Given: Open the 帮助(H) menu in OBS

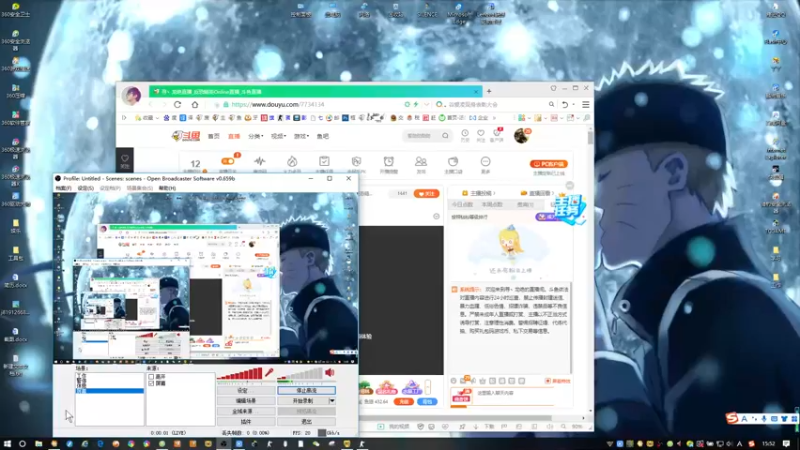Looking at the screenshot, I should point(167,188).
